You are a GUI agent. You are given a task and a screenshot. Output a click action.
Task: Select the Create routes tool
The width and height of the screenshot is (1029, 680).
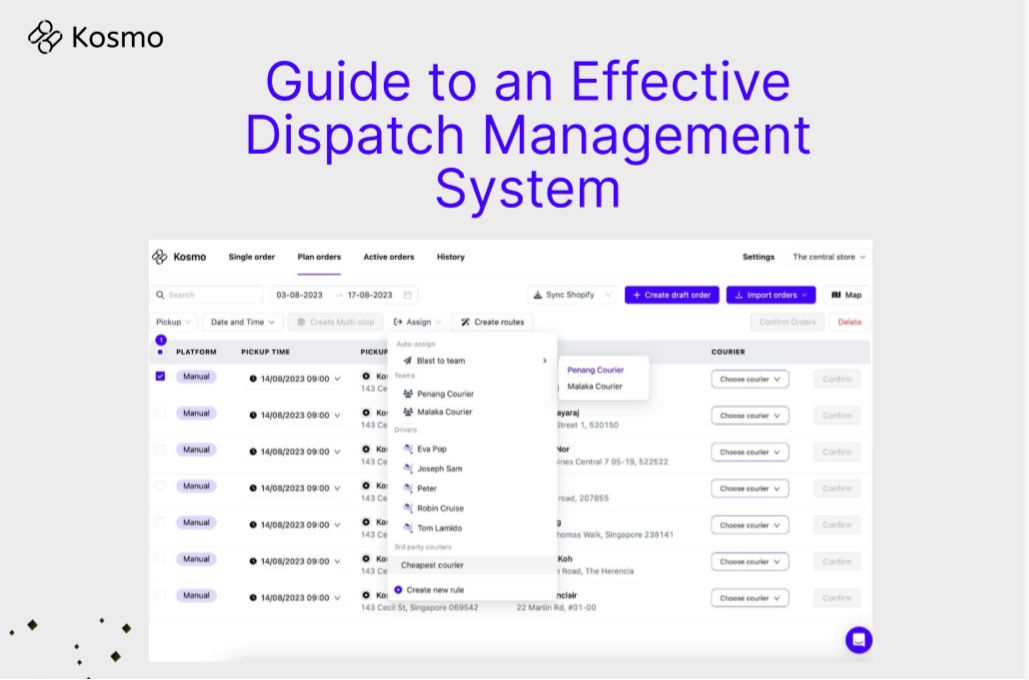tap(495, 322)
